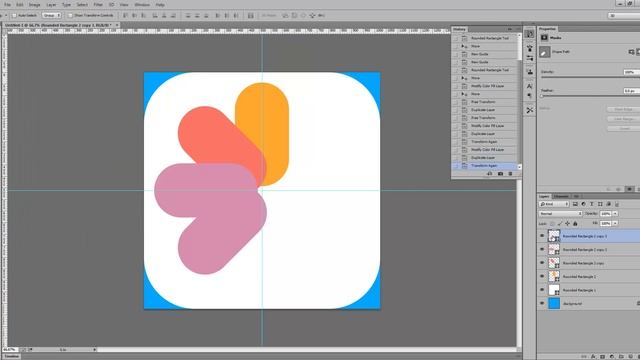
Task: Filter layers by pixel layers icon
Action: coord(575,204)
